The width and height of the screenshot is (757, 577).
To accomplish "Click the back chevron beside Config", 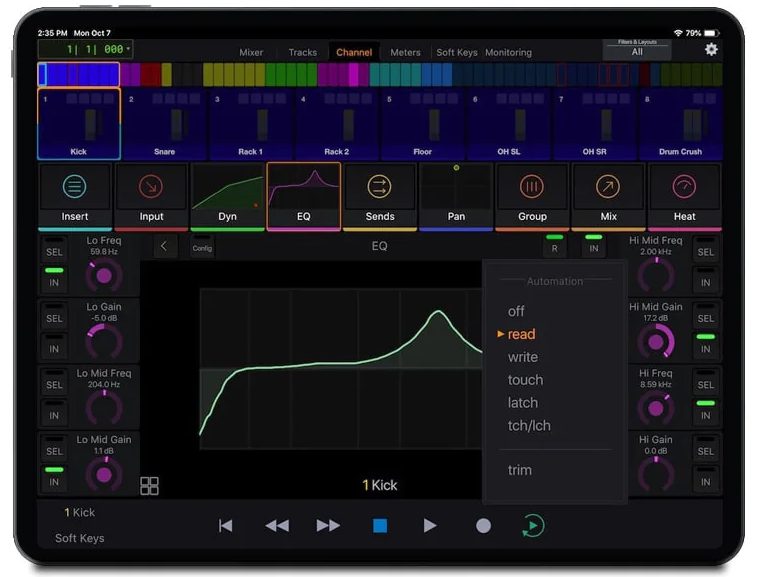I will (x=164, y=247).
